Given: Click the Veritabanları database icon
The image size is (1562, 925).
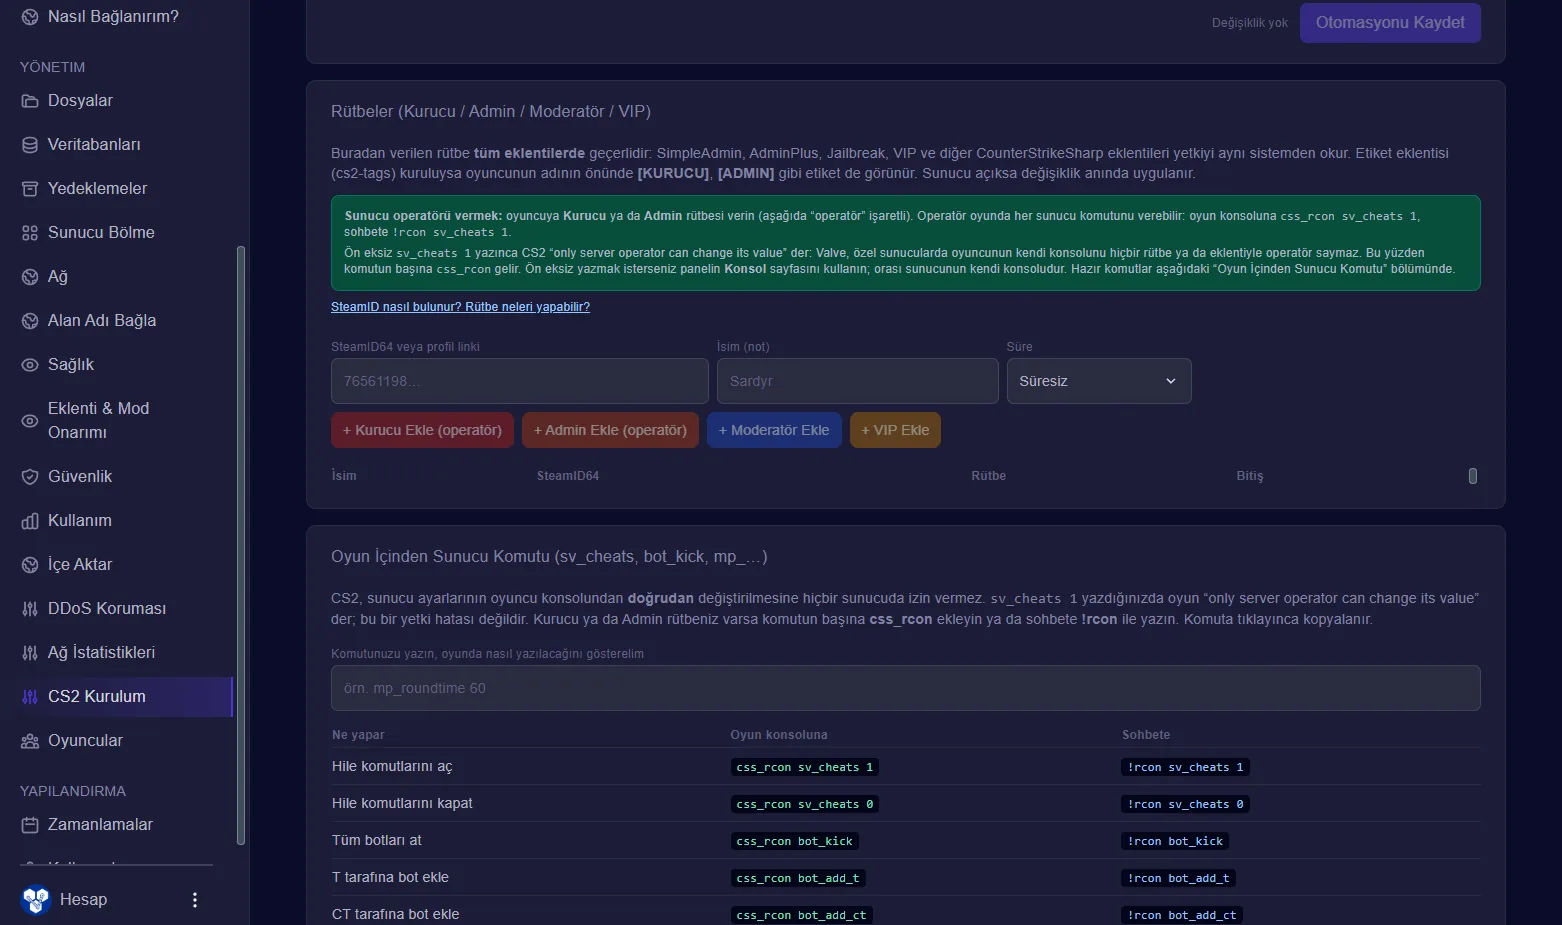Looking at the screenshot, I should [x=30, y=145].
